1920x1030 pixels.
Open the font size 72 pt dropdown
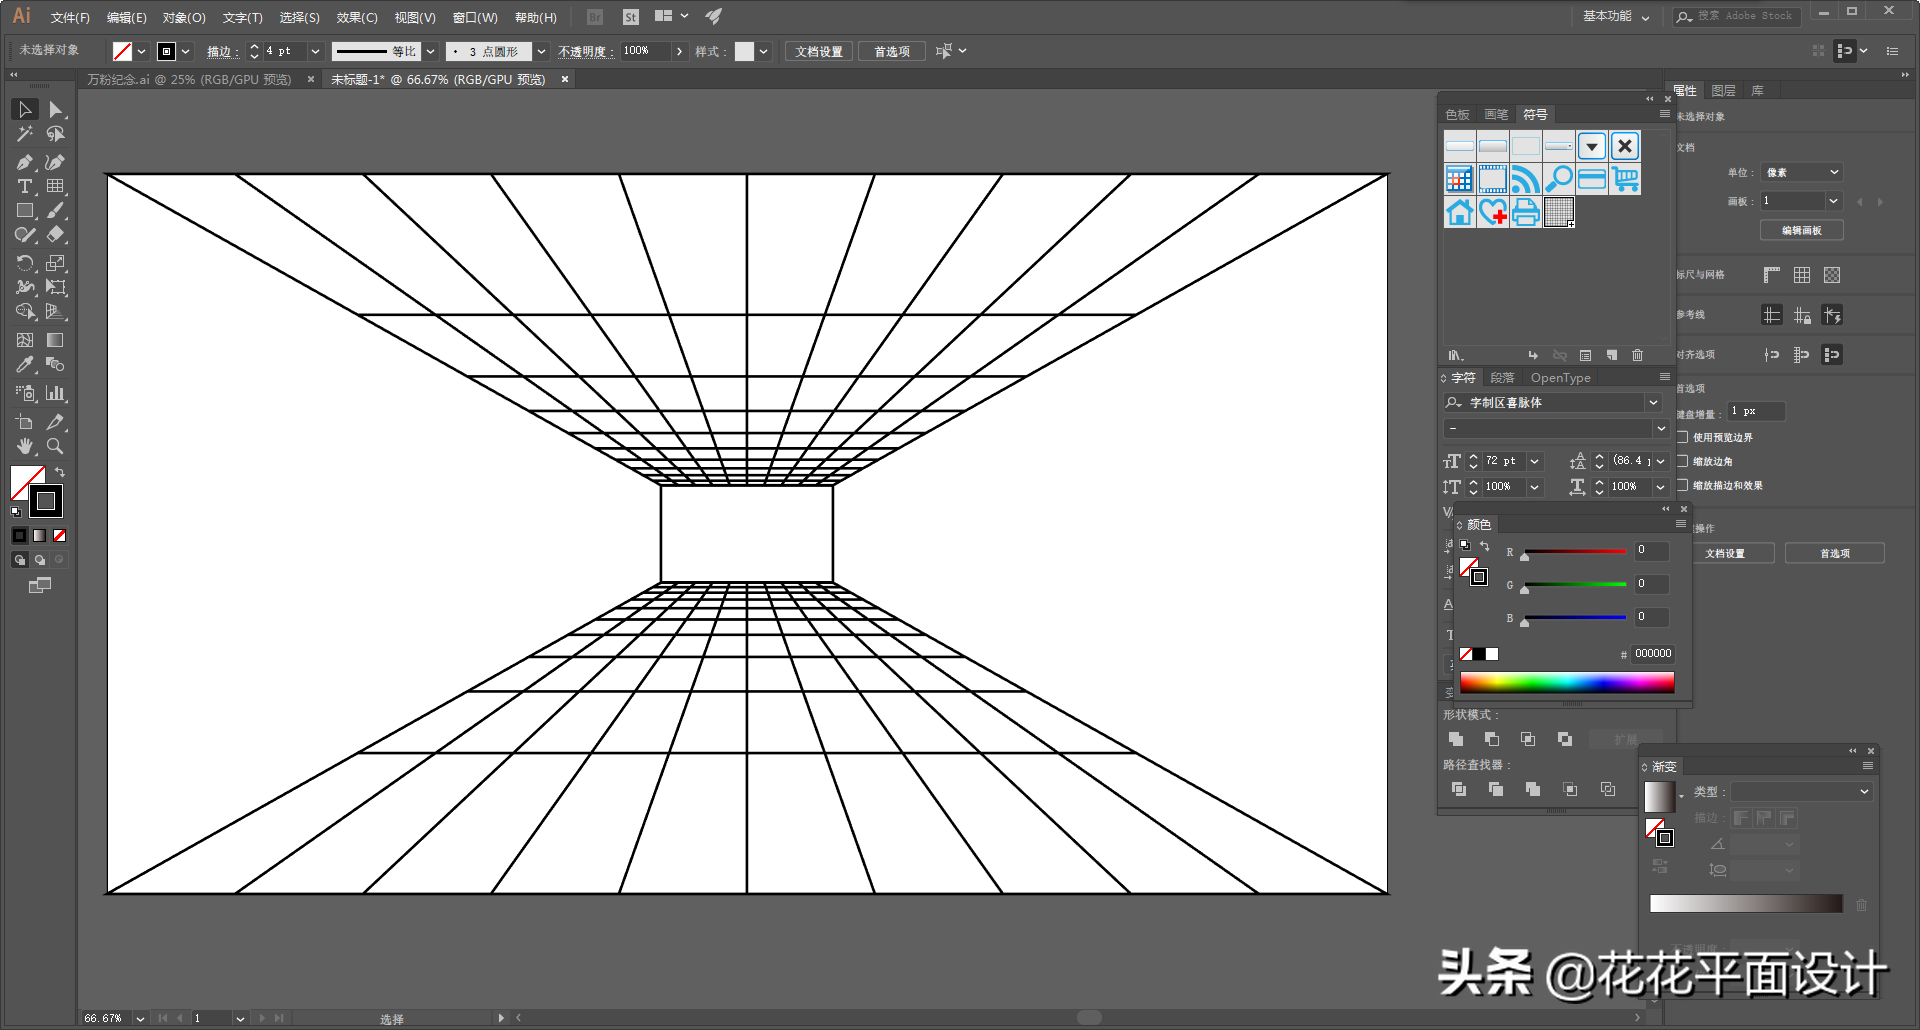click(x=1534, y=461)
